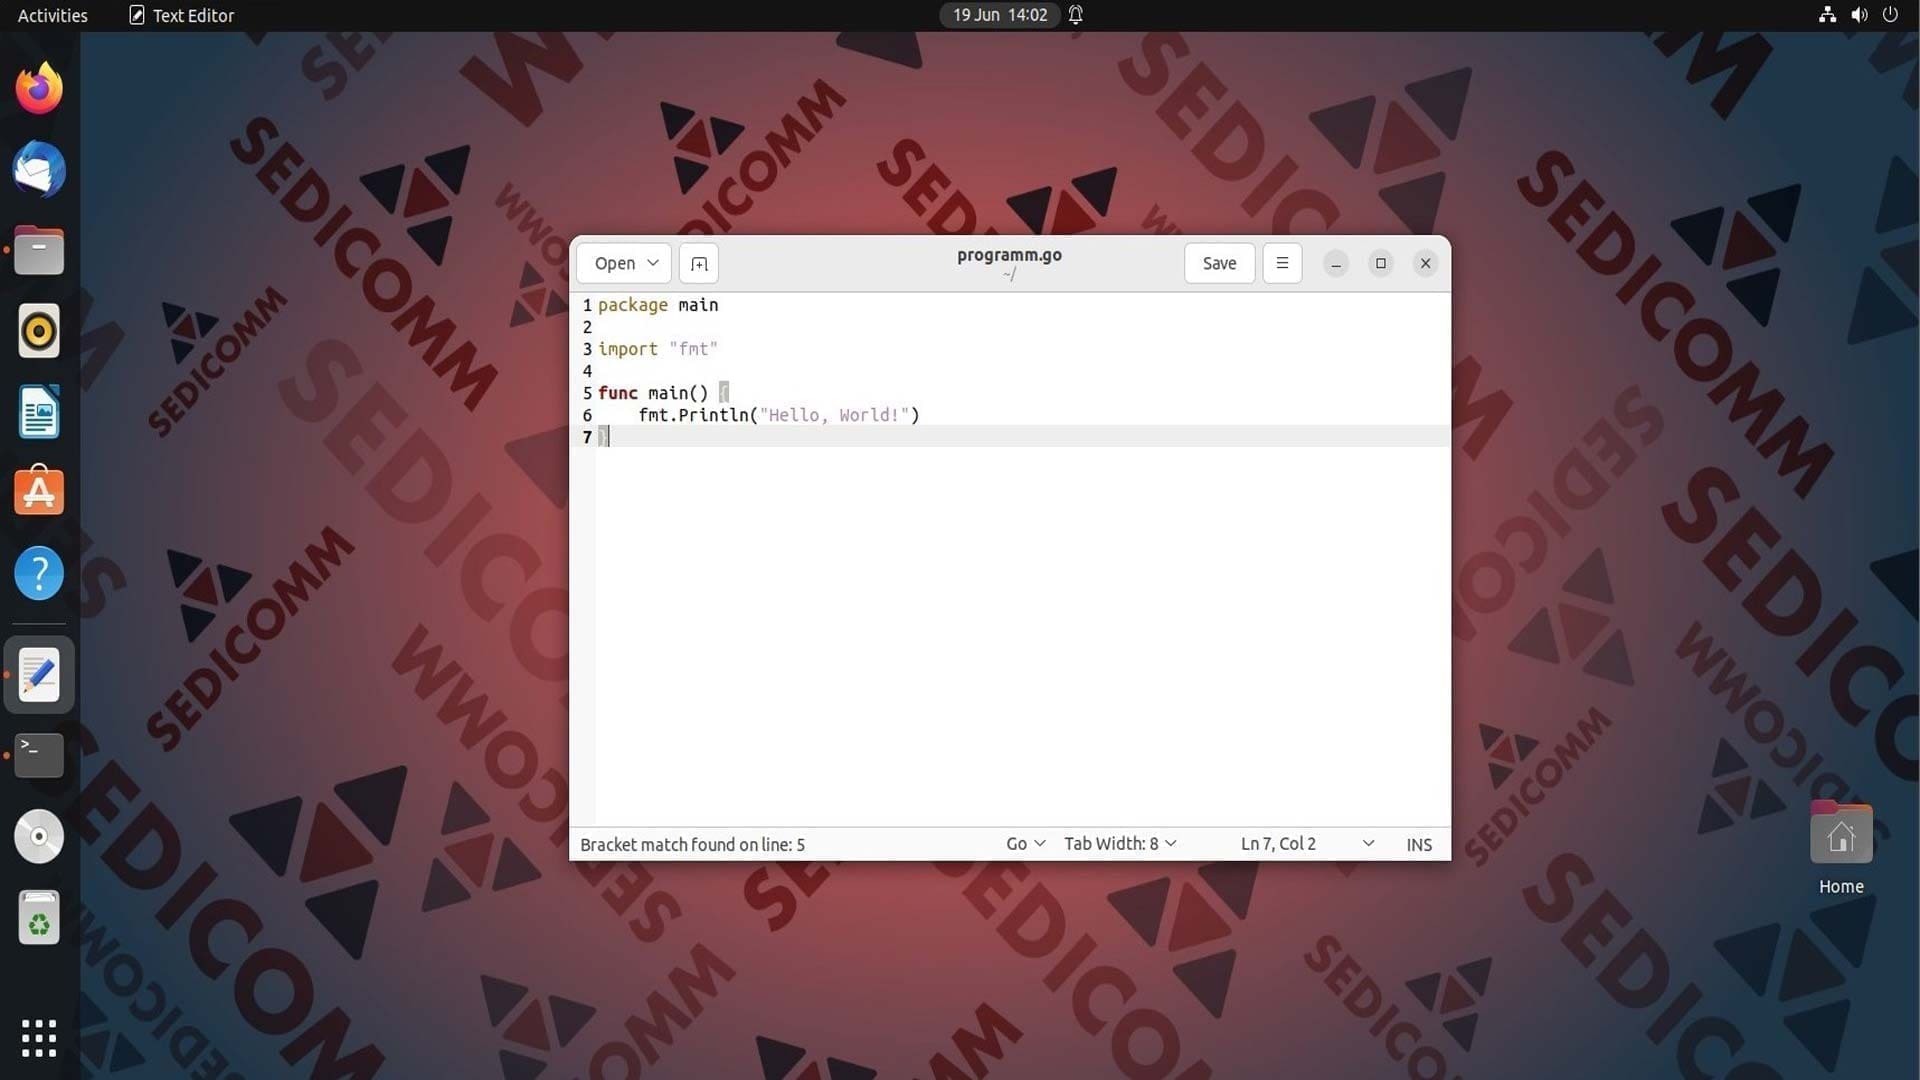Open the Help question mark icon
Screen dimensions: 1920x1080
click(39, 574)
